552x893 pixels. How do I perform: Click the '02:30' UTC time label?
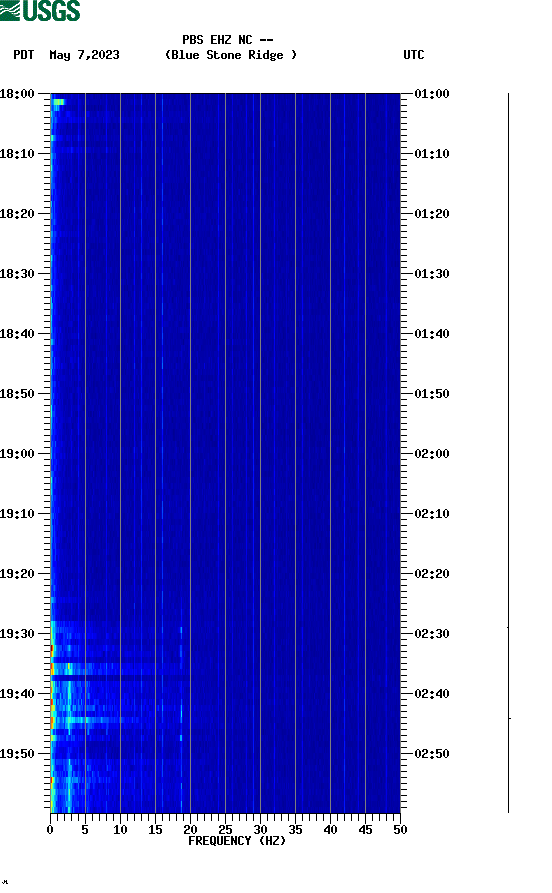point(432,634)
